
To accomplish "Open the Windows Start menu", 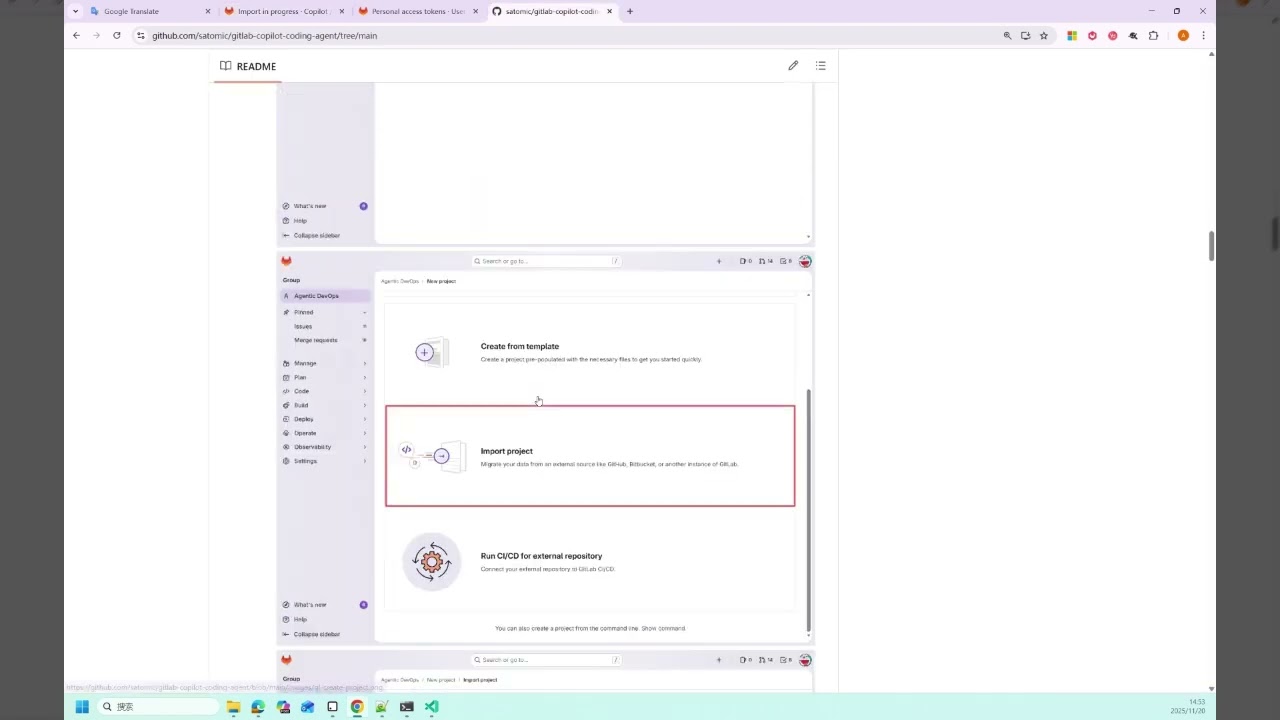I will (x=82, y=706).
